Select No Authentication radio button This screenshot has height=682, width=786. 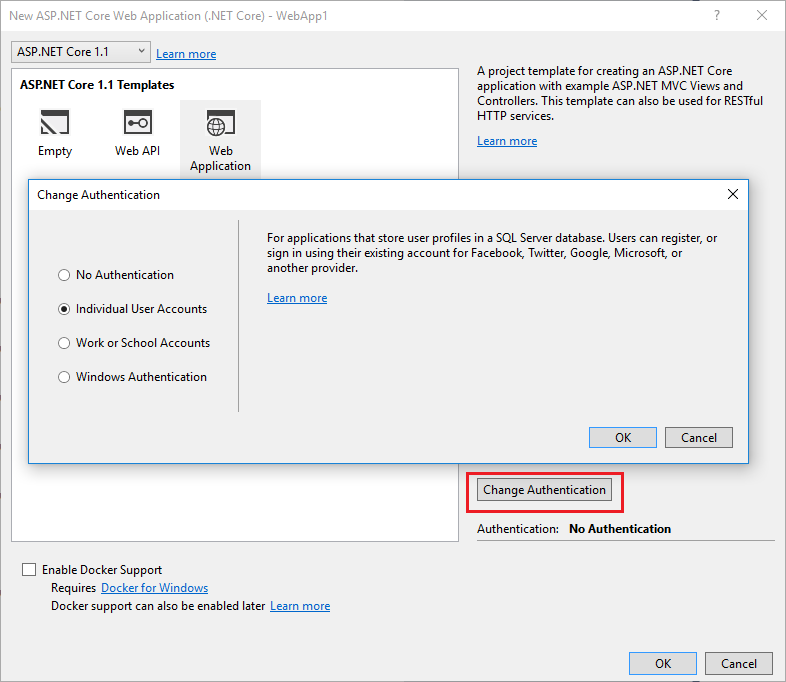pyautogui.click(x=64, y=275)
